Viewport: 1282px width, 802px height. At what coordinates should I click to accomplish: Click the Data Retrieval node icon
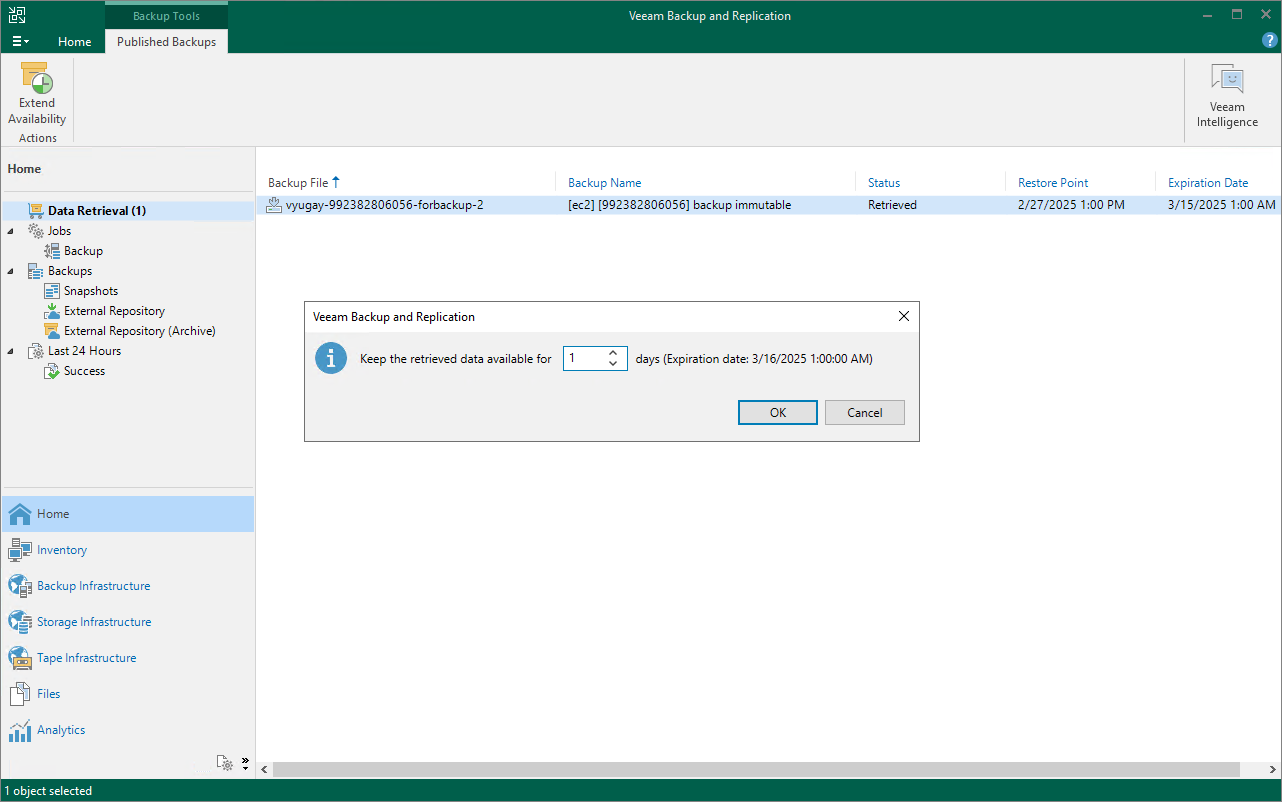(36, 211)
